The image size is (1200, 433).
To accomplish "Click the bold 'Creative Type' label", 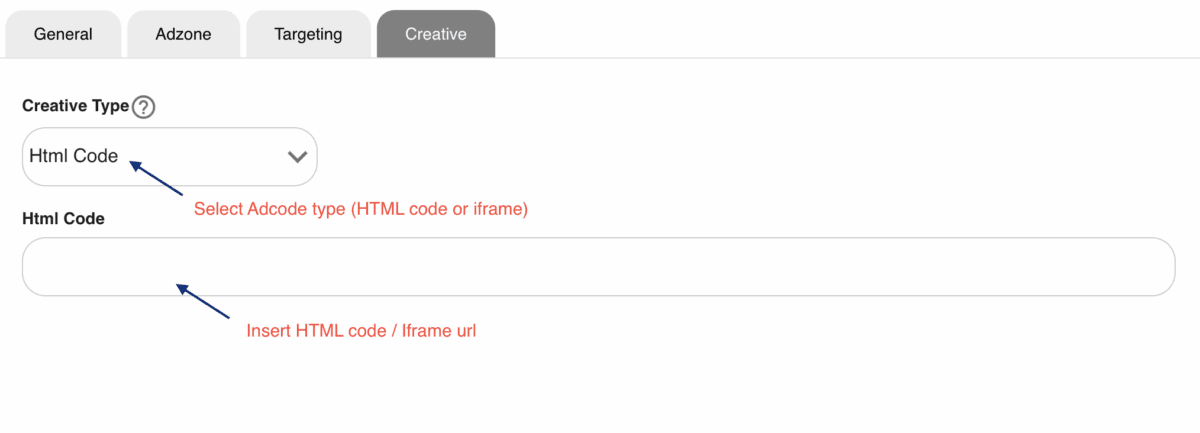I will point(75,105).
